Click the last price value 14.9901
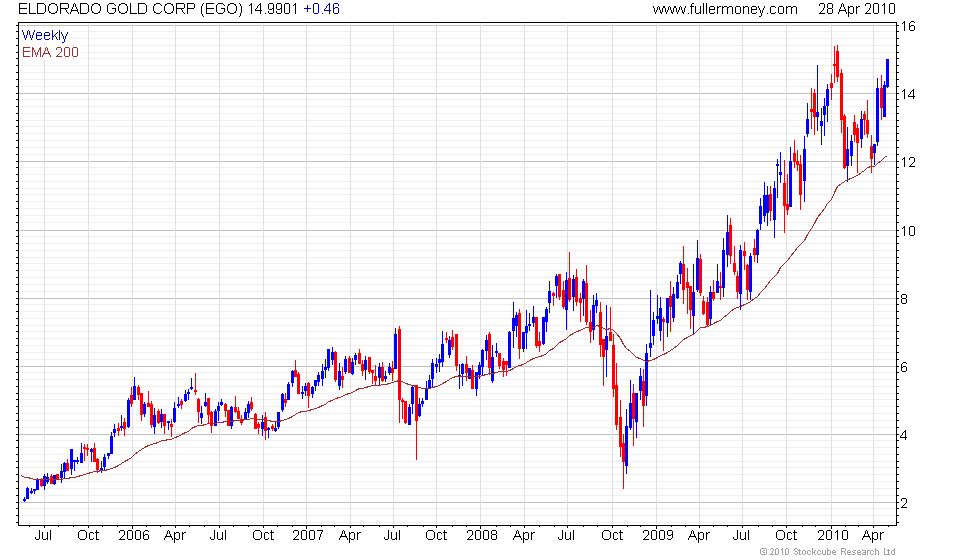 [x=273, y=9]
